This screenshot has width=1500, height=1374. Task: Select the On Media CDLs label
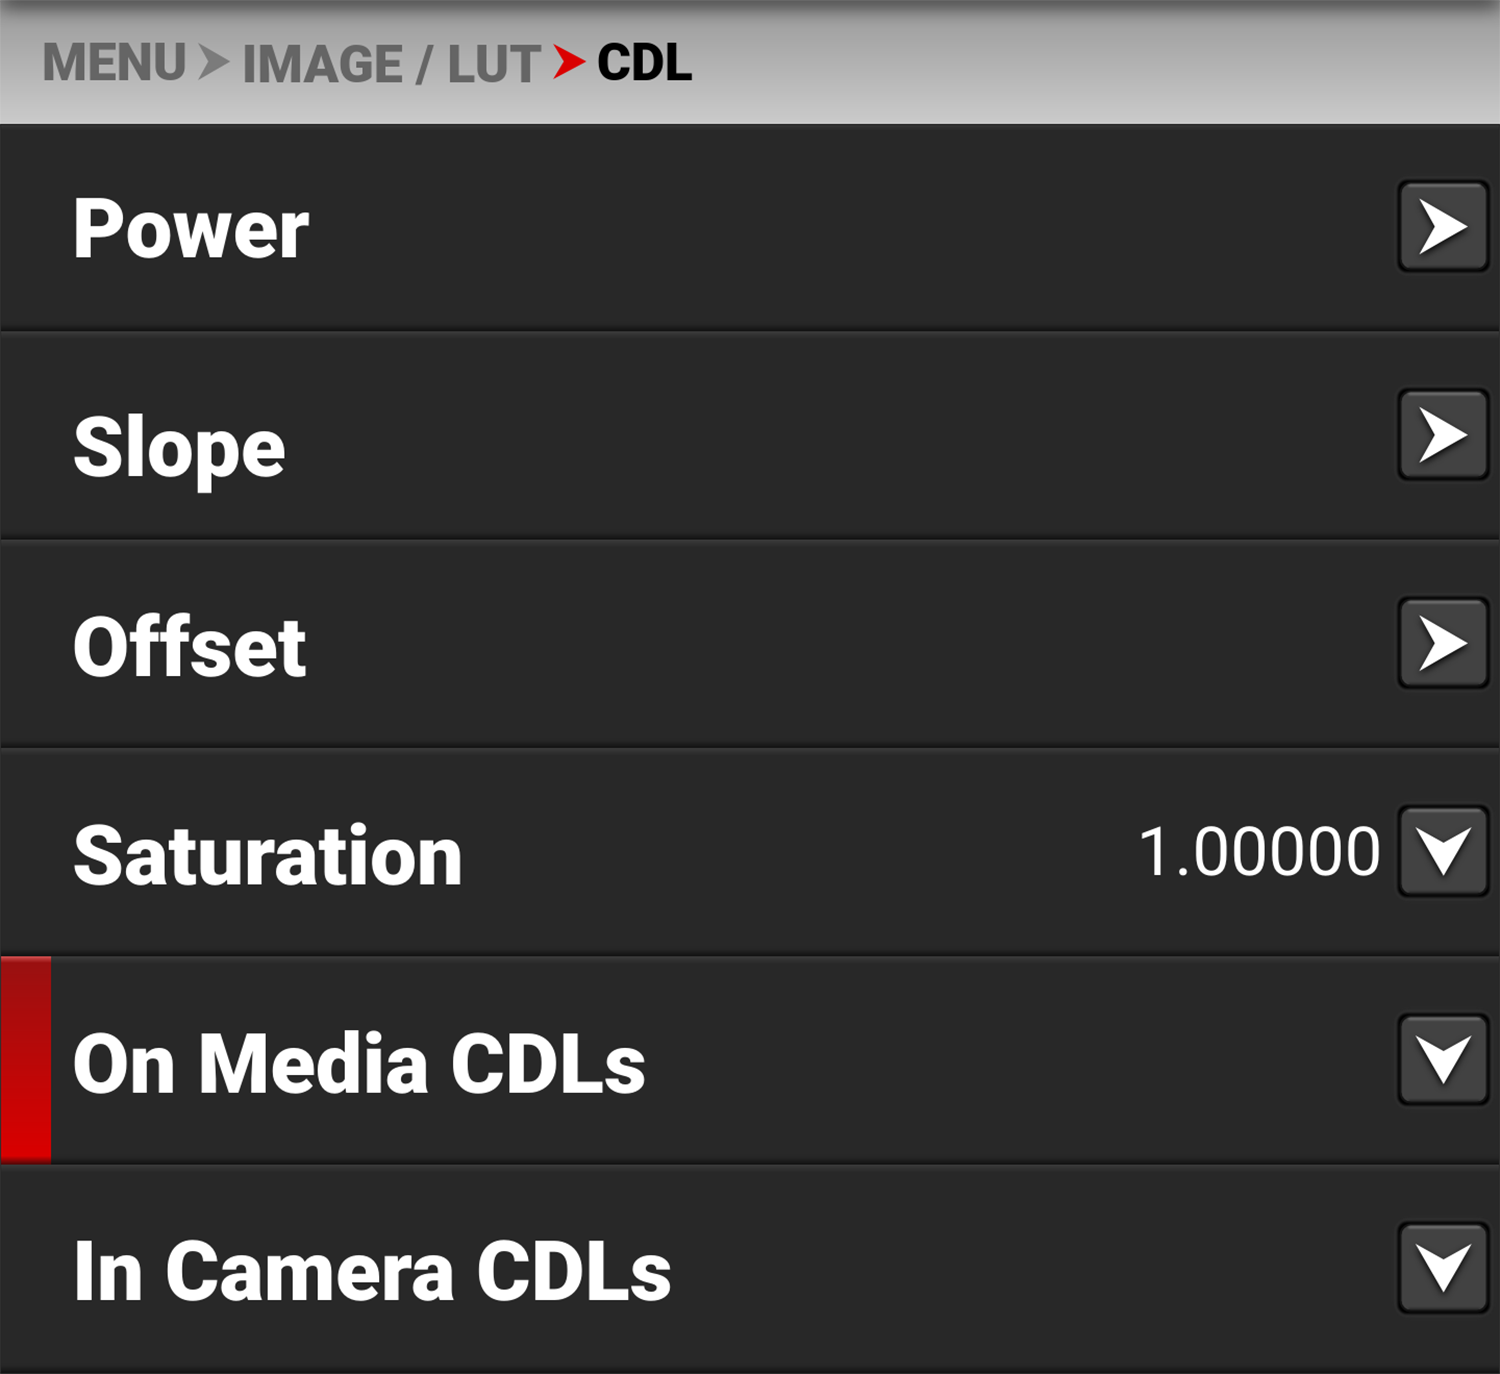point(359,1063)
